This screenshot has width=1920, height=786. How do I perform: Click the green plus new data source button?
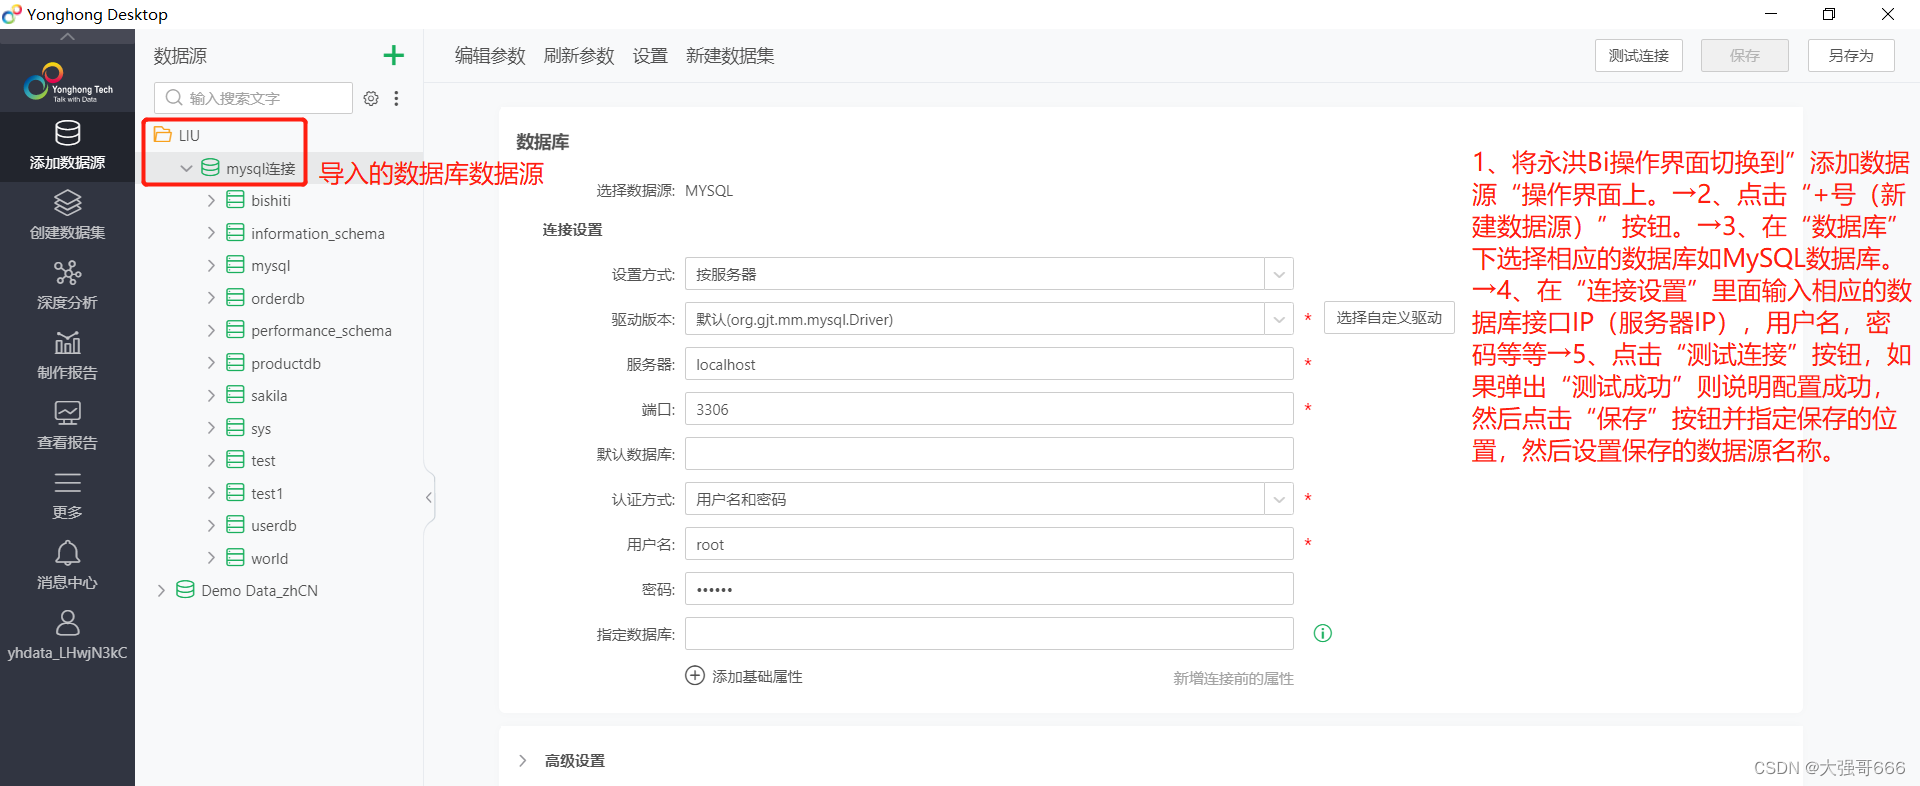[394, 55]
